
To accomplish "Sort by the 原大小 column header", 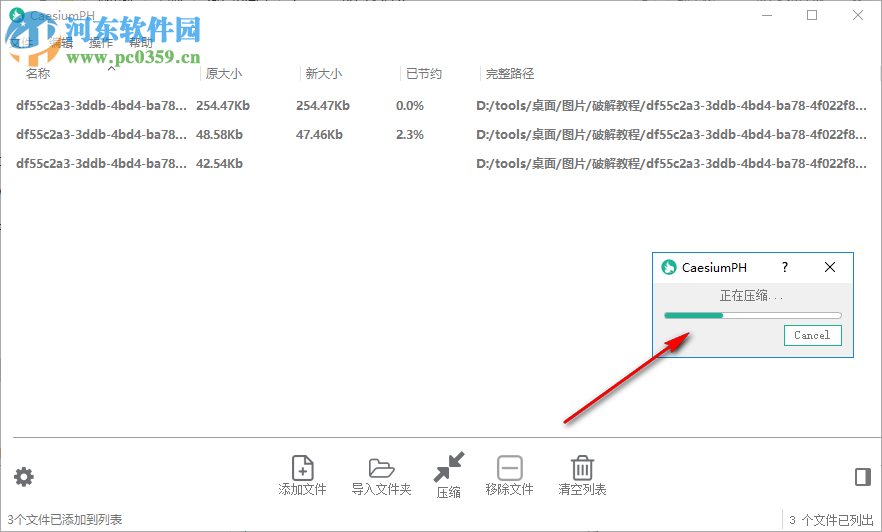I will click(223, 74).
